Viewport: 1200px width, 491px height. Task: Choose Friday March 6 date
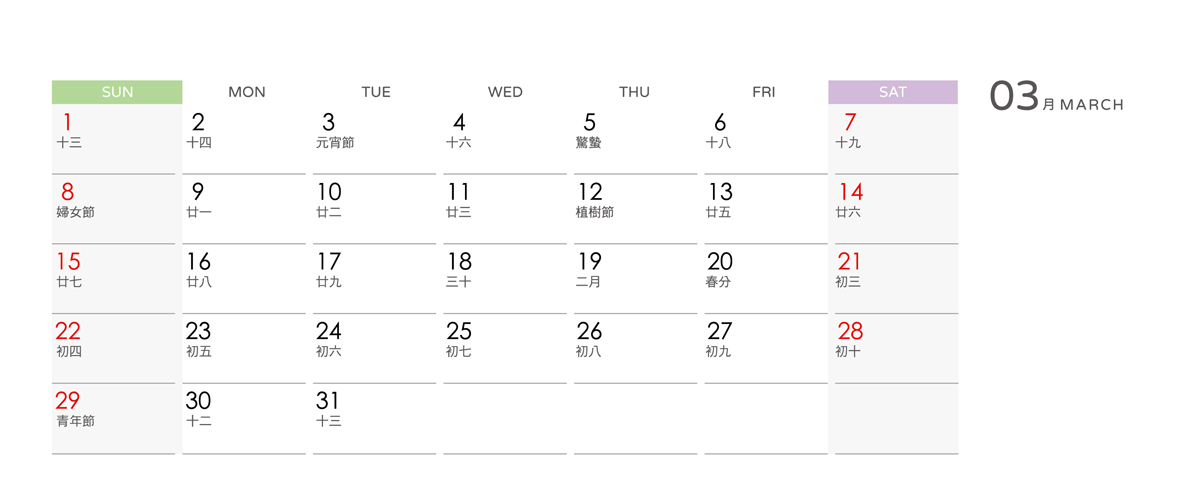pyautogui.click(x=765, y=139)
